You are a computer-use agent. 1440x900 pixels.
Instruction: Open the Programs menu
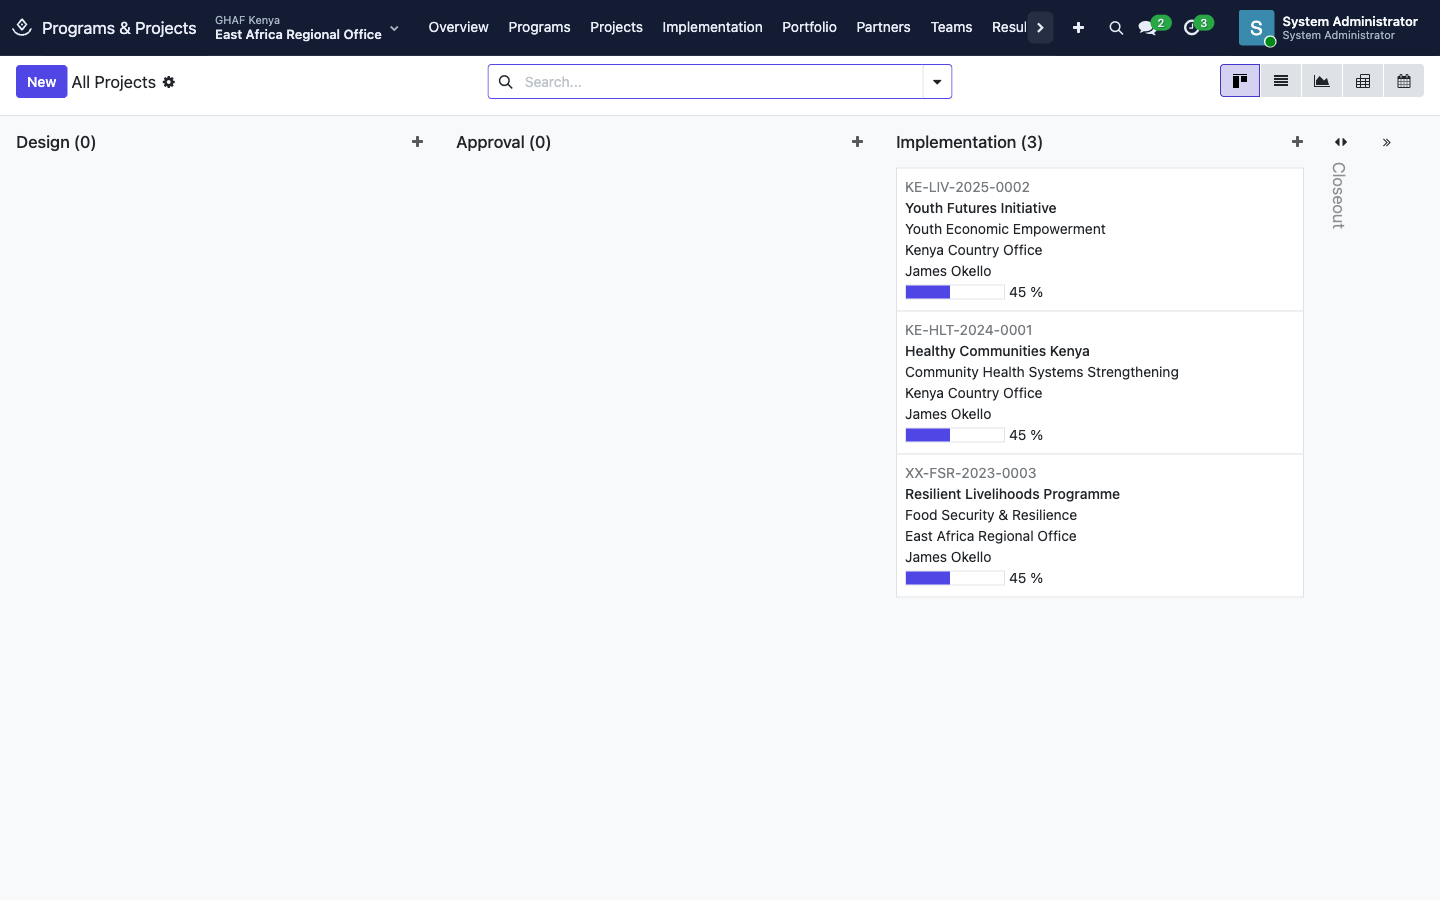click(x=539, y=28)
